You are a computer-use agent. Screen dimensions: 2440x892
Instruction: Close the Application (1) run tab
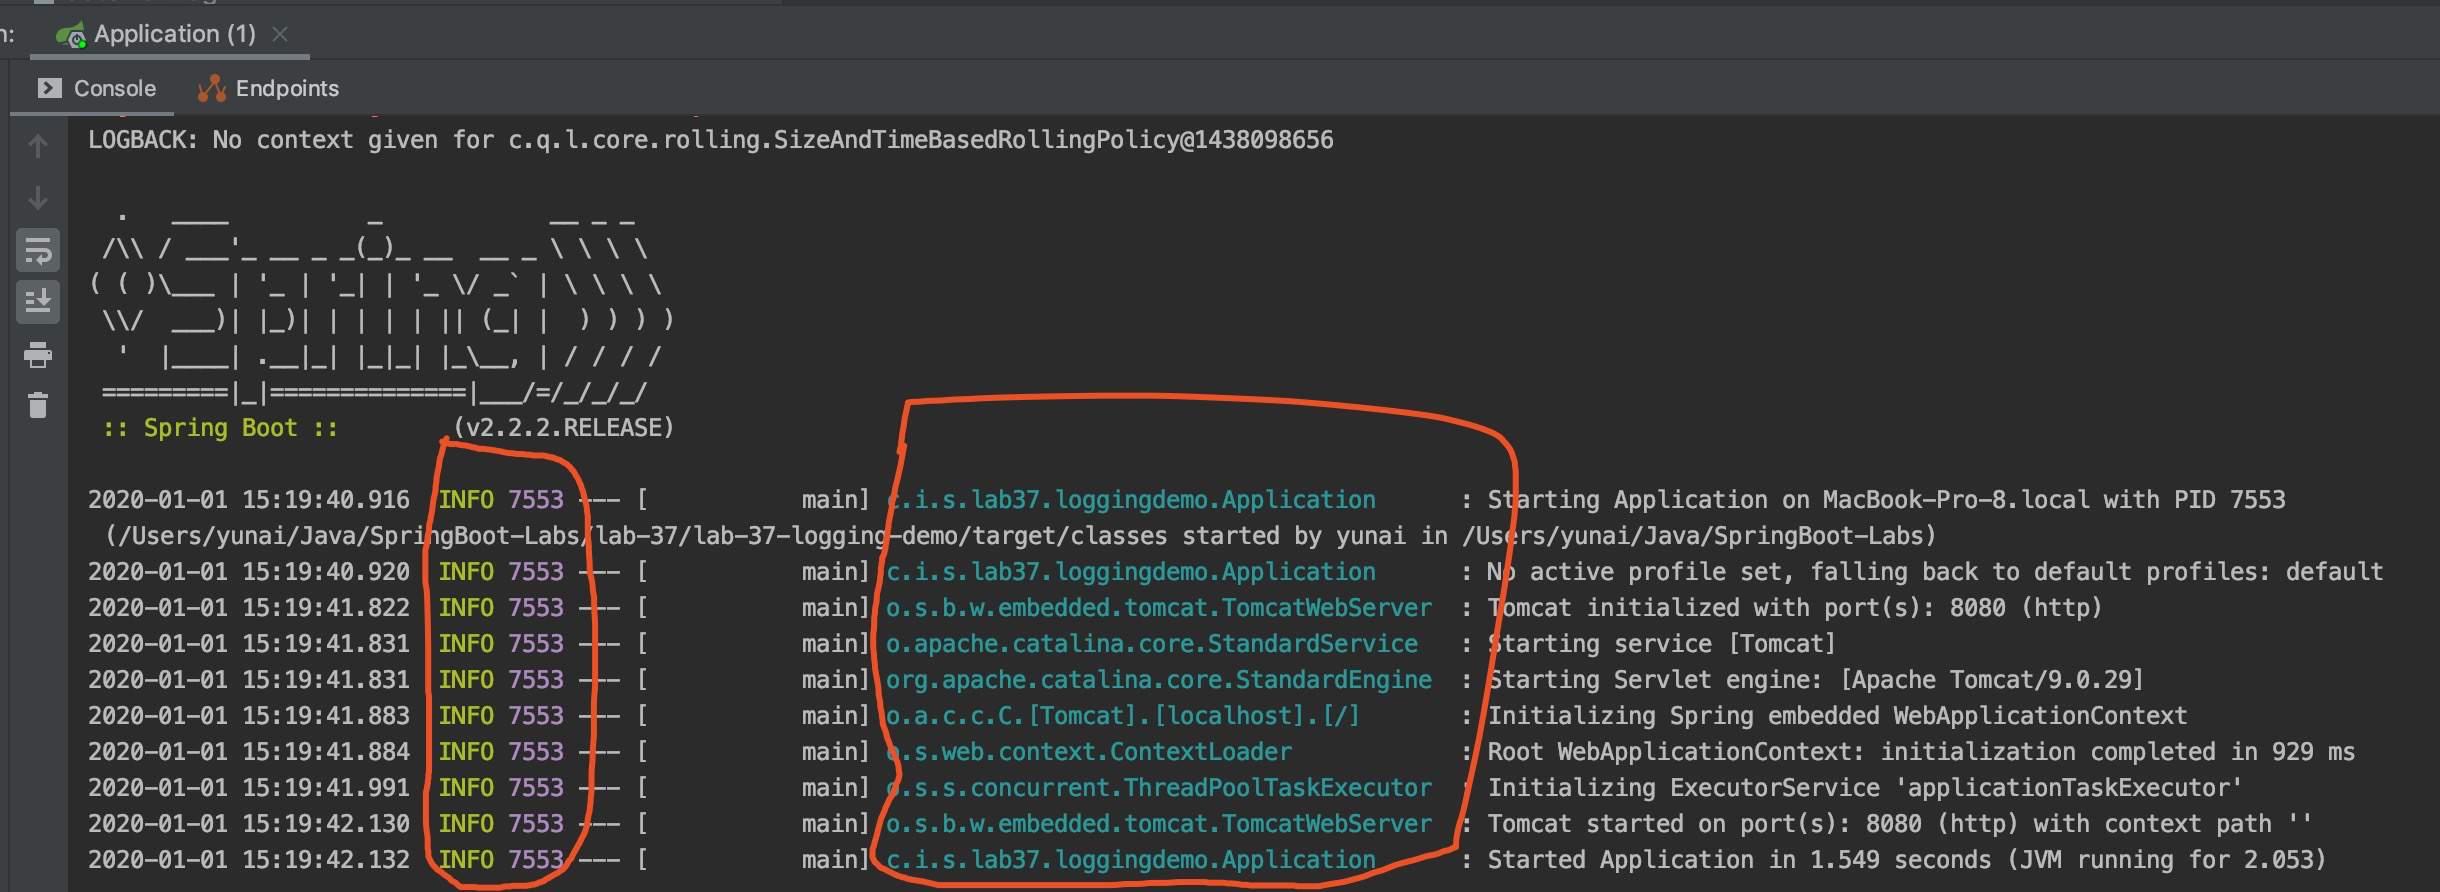(281, 34)
